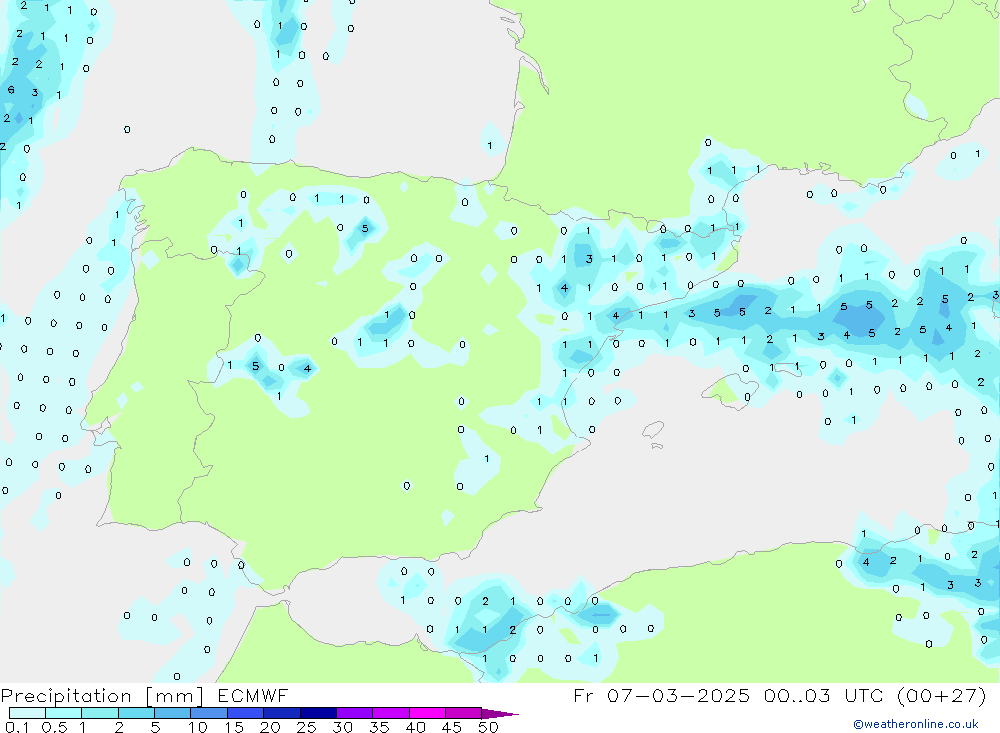Click the '0.1' legend label
Screen dimensions: 1000x733
pos(17,727)
